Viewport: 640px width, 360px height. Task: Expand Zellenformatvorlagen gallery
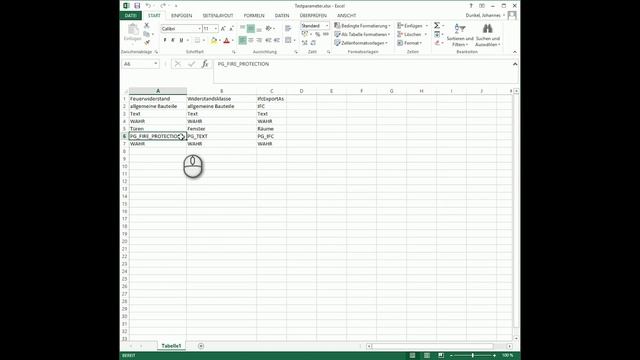[x=361, y=43]
